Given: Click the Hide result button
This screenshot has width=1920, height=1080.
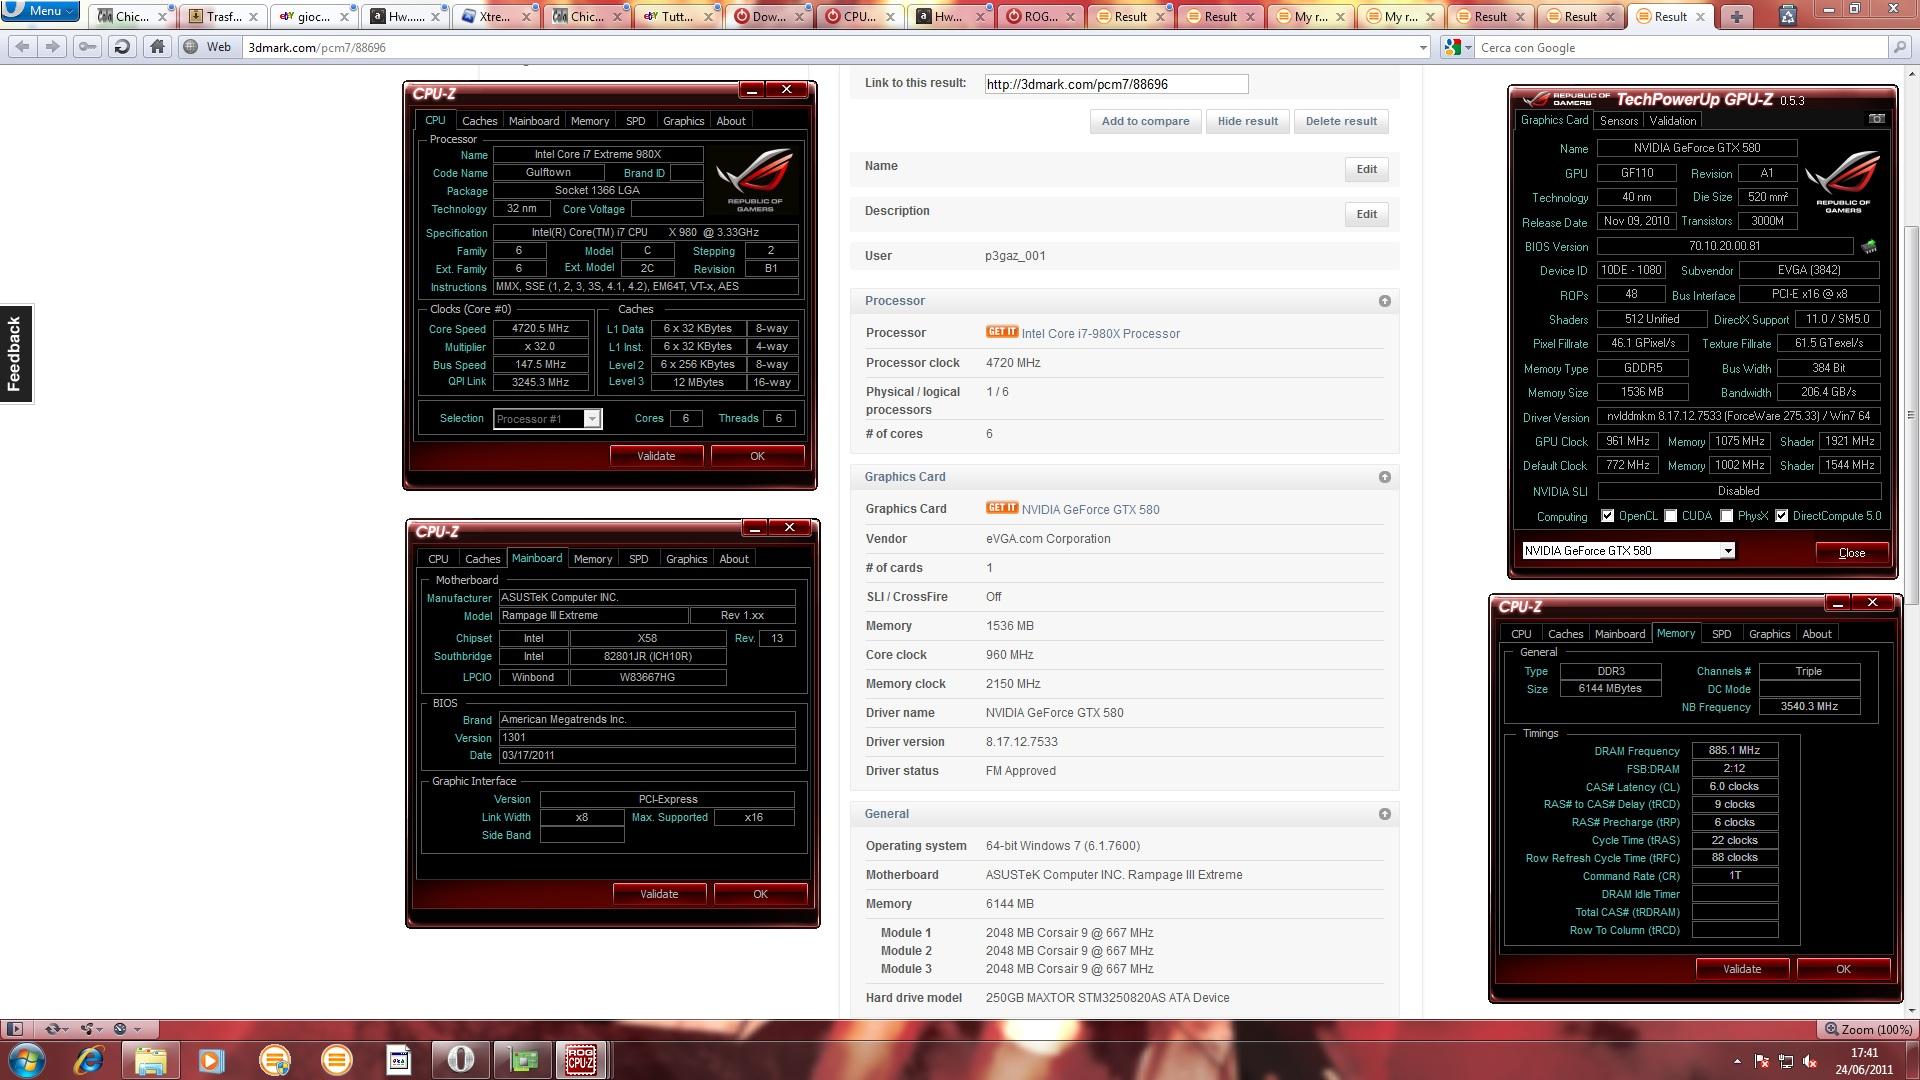Looking at the screenshot, I should tap(1247, 121).
